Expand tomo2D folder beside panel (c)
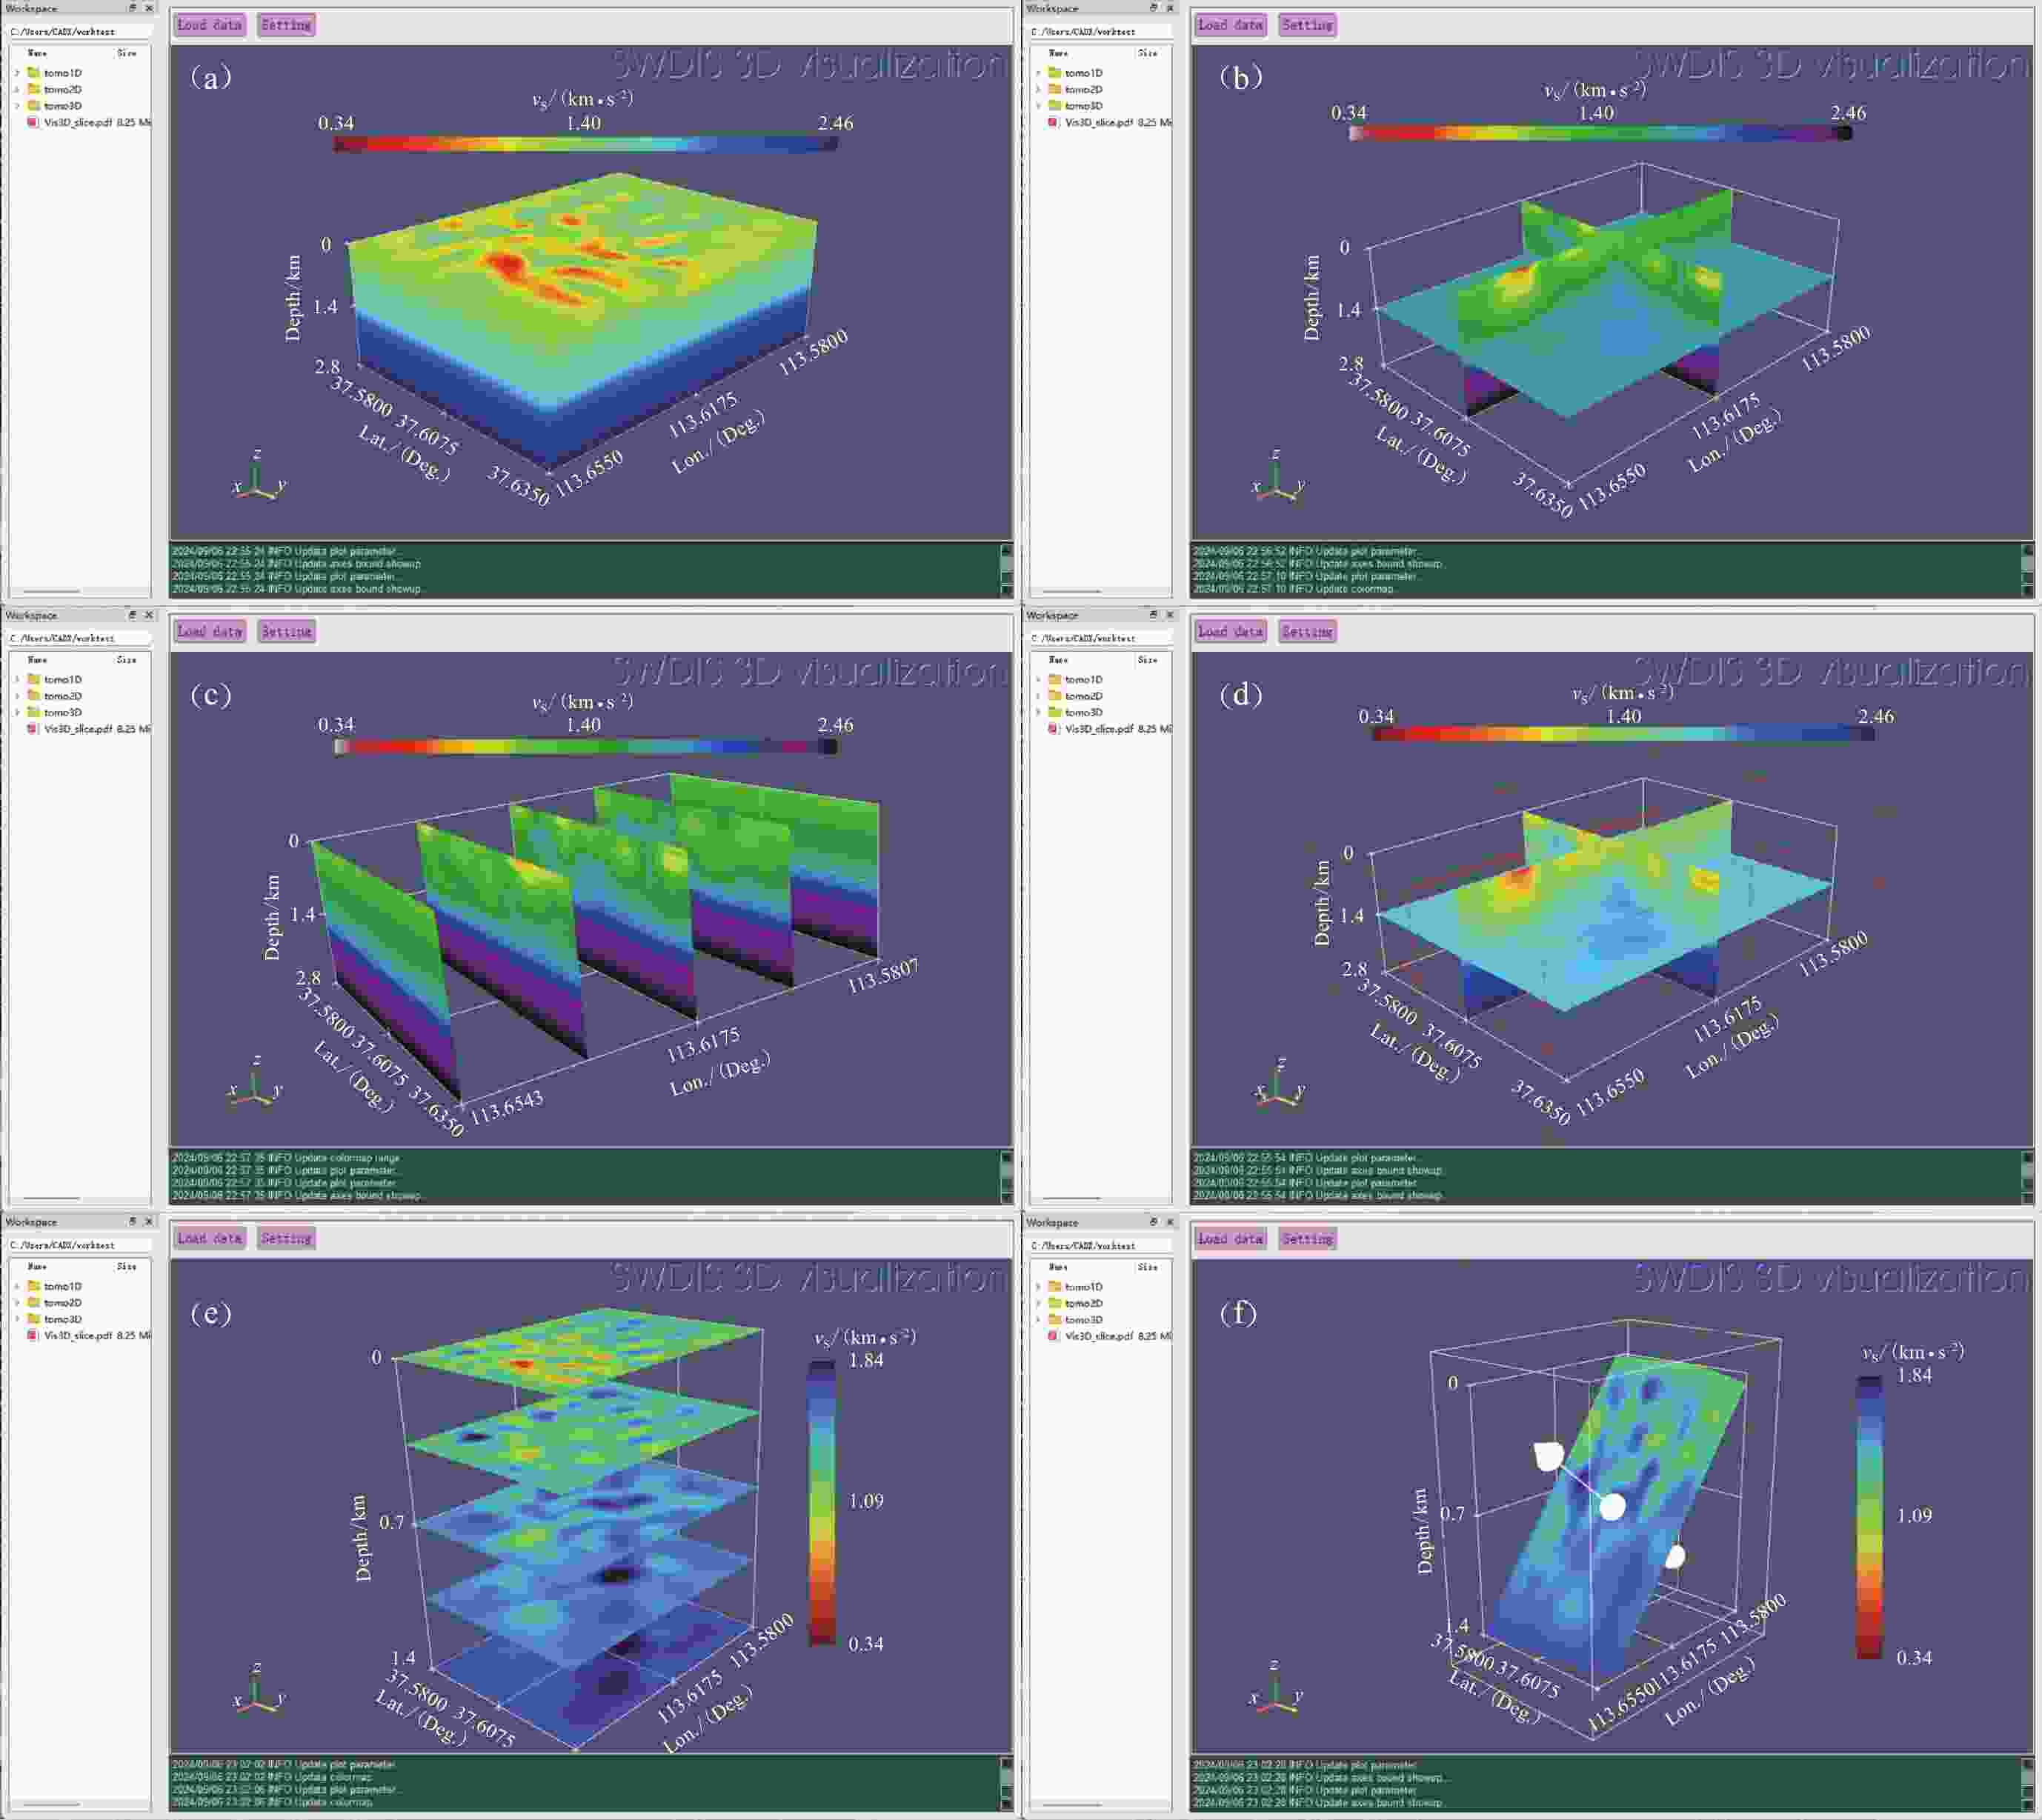Viewport: 2042px width, 1820px height. click(x=17, y=696)
